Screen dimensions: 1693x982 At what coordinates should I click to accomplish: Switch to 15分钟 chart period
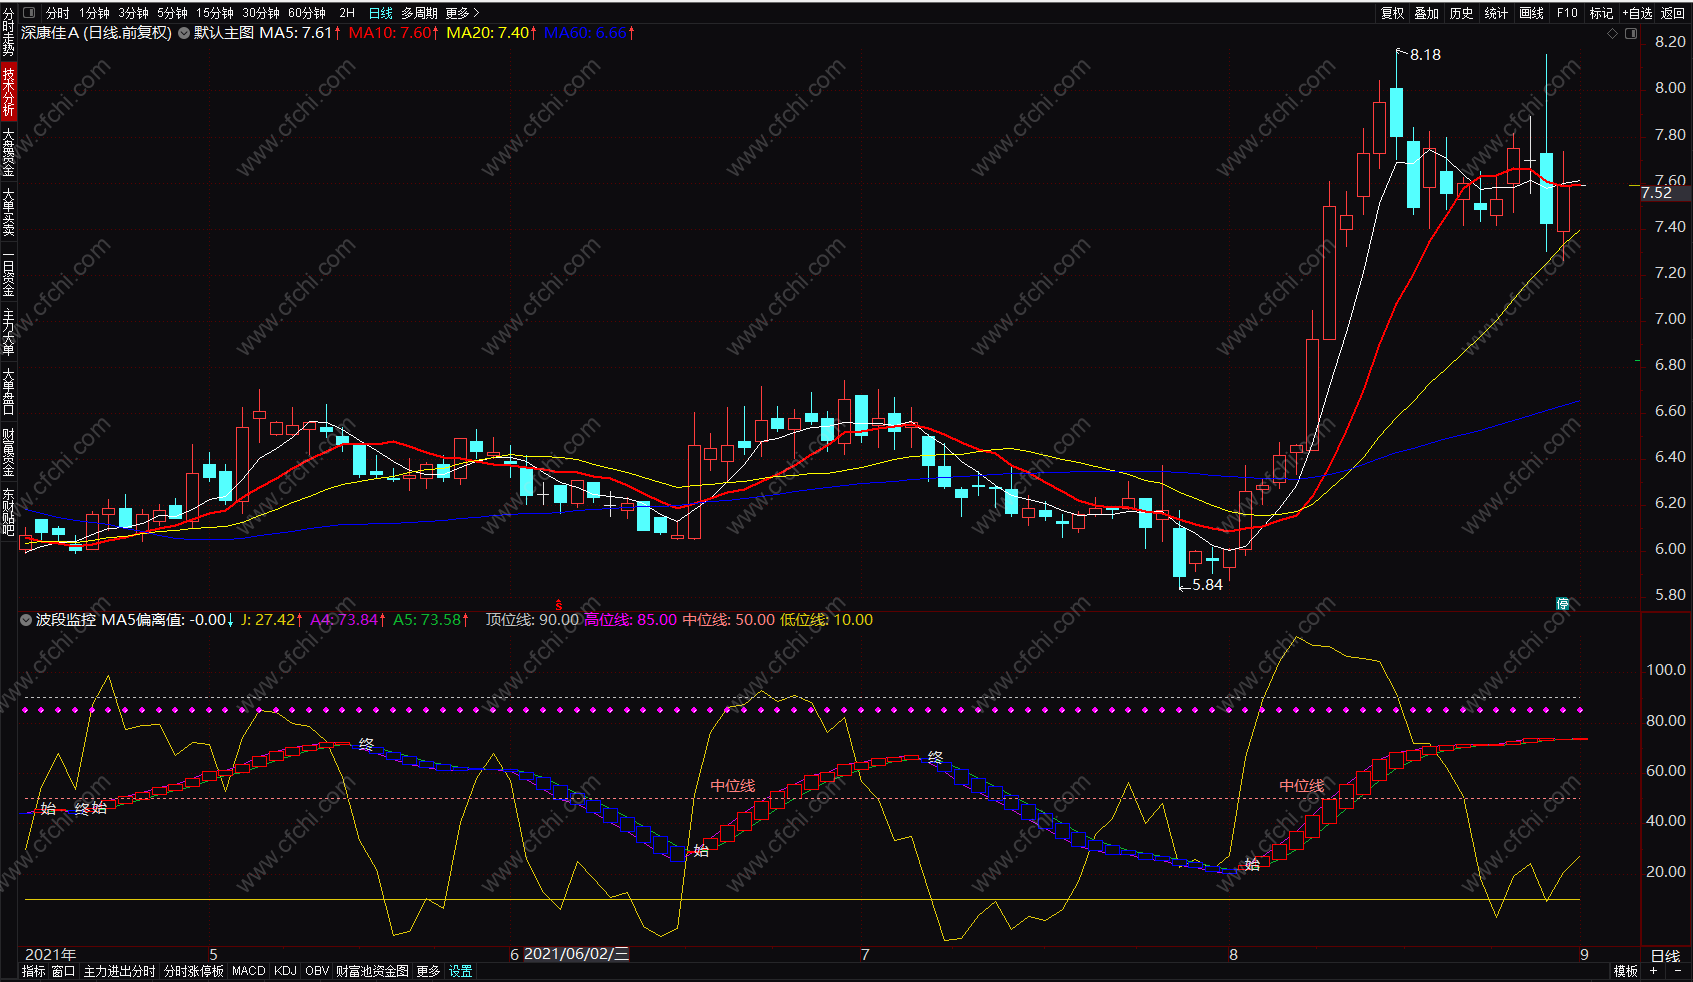[x=214, y=13]
